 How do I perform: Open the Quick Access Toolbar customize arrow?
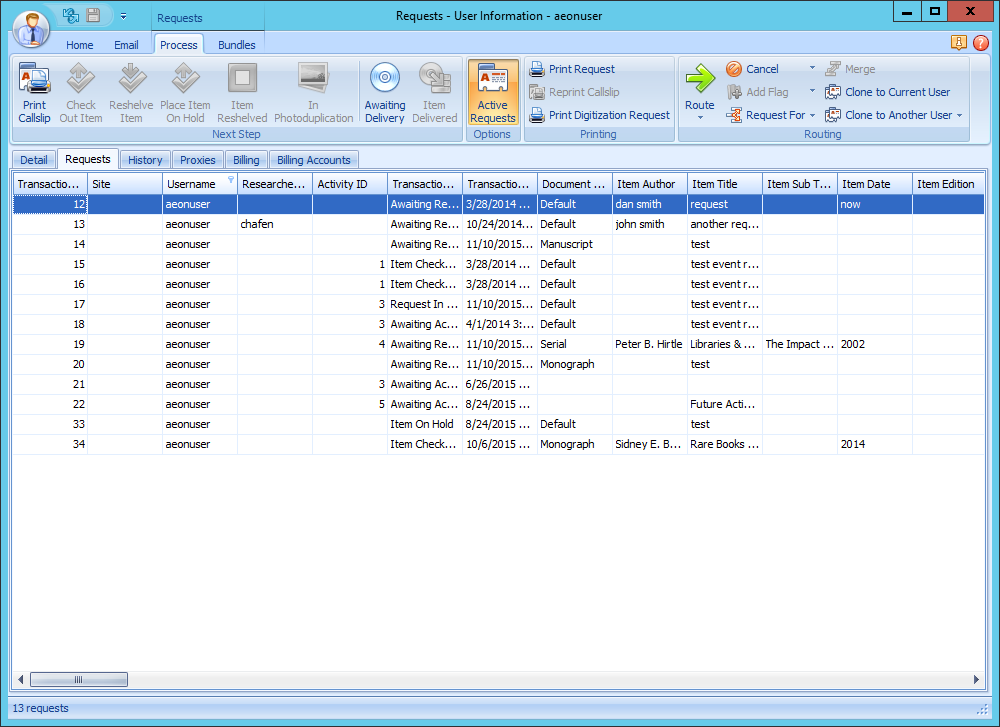tap(123, 16)
